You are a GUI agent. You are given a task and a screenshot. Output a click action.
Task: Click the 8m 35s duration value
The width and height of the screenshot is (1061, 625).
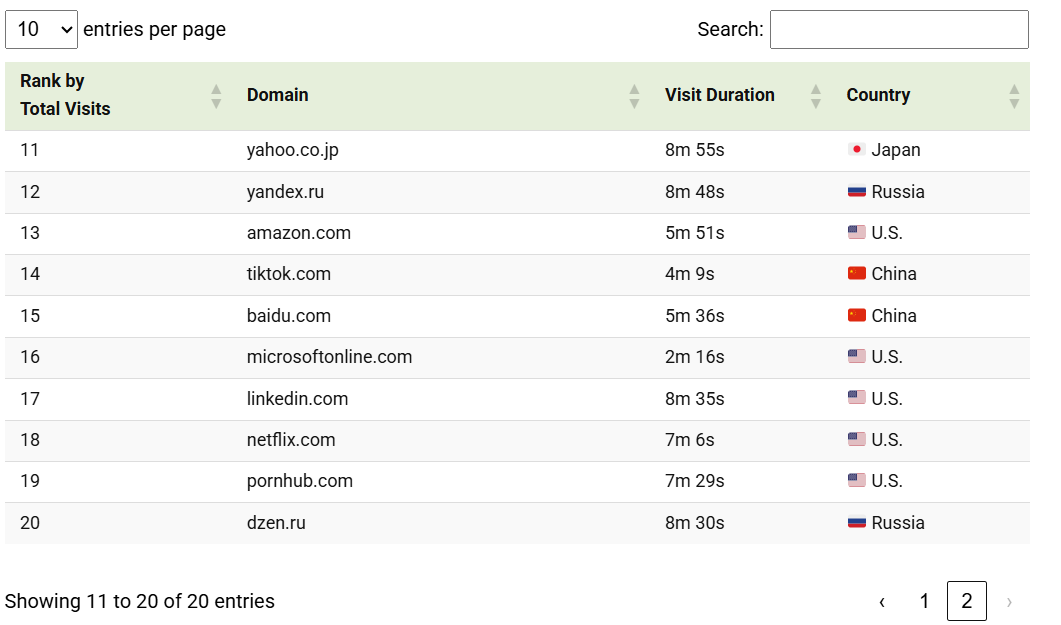tap(694, 398)
